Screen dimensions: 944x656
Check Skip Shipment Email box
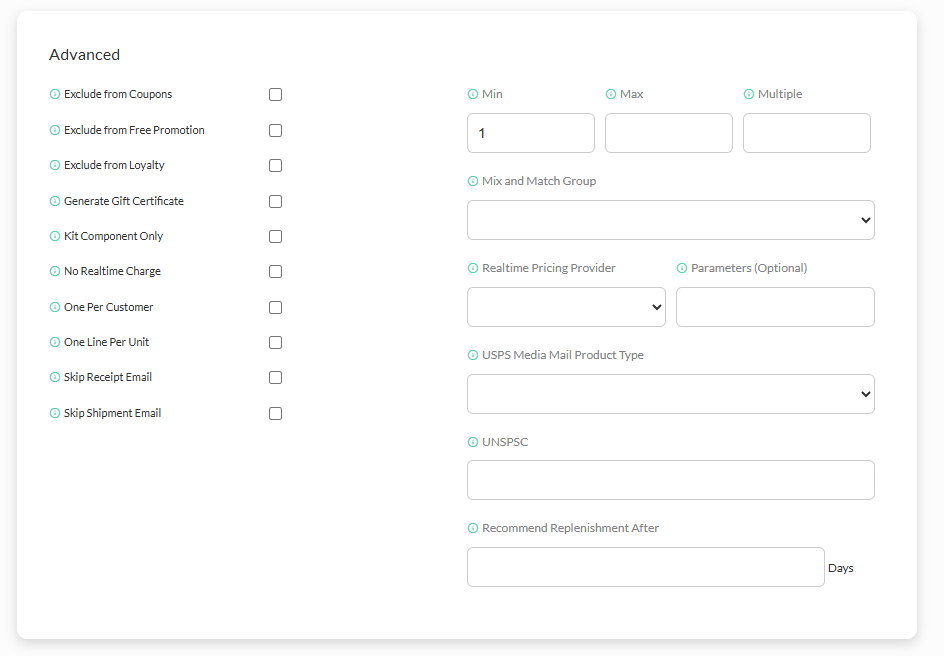click(x=275, y=413)
